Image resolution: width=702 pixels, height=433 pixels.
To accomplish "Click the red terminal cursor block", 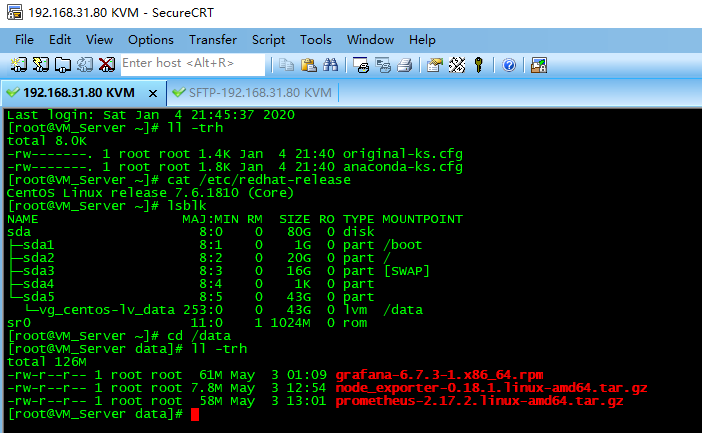I will point(195,415).
